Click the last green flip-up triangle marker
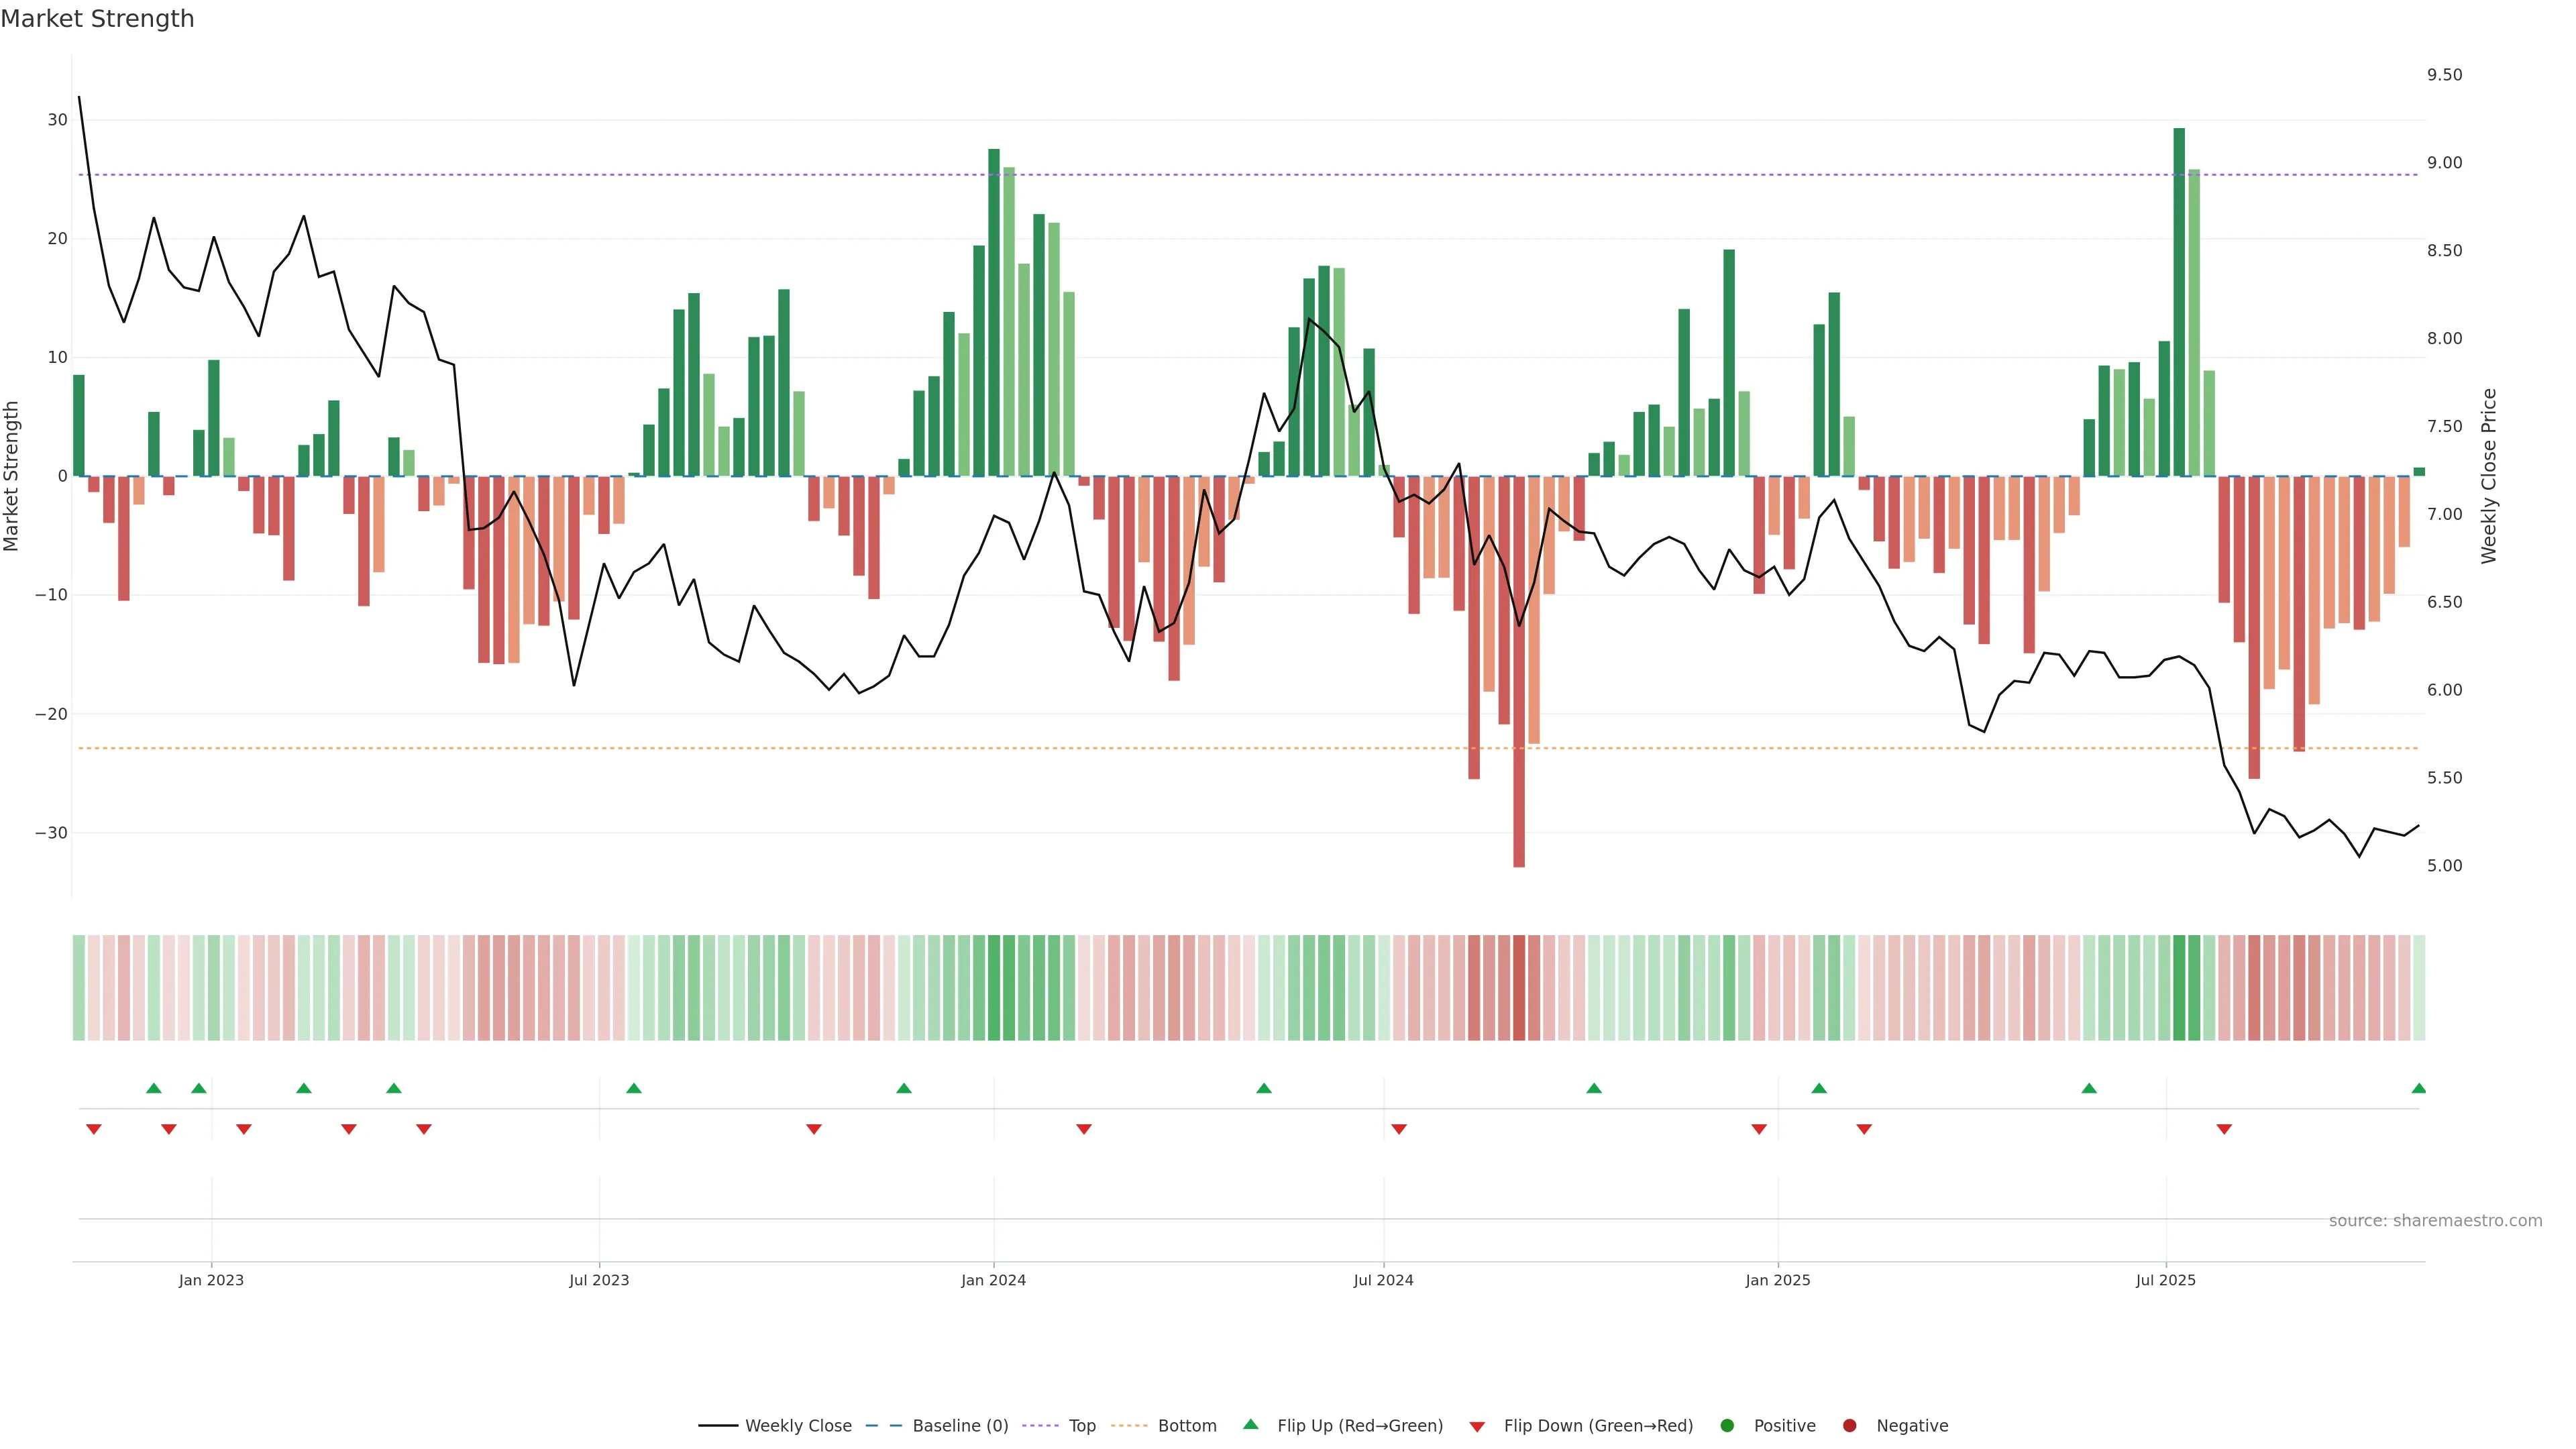The width and height of the screenshot is (2576, 1449). pyautogui.click(x=2418, y=1088)
